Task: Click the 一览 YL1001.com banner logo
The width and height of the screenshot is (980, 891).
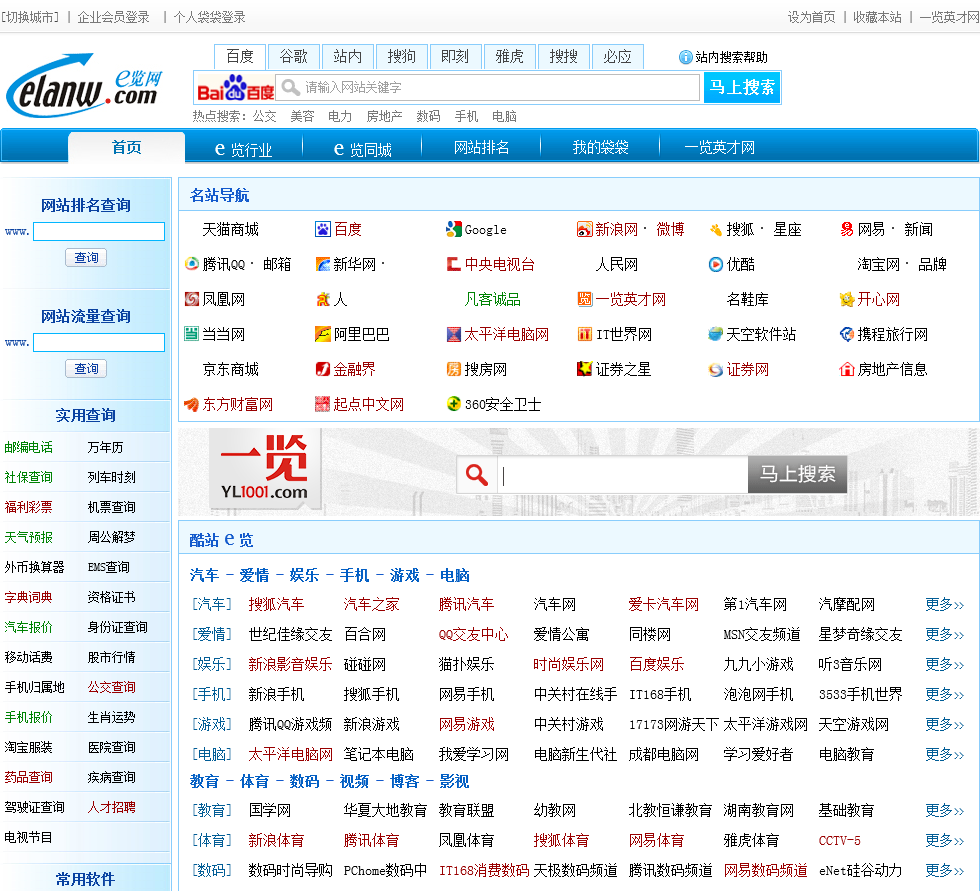Action: [264, 467]
